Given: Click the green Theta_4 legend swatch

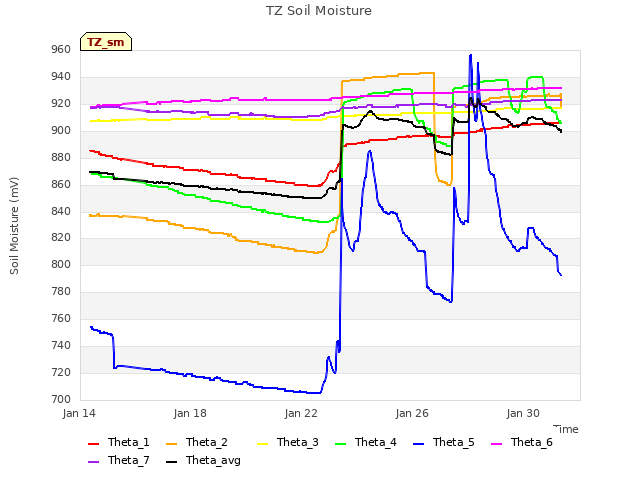Looking at the screenshot, I should click(341, 444).
